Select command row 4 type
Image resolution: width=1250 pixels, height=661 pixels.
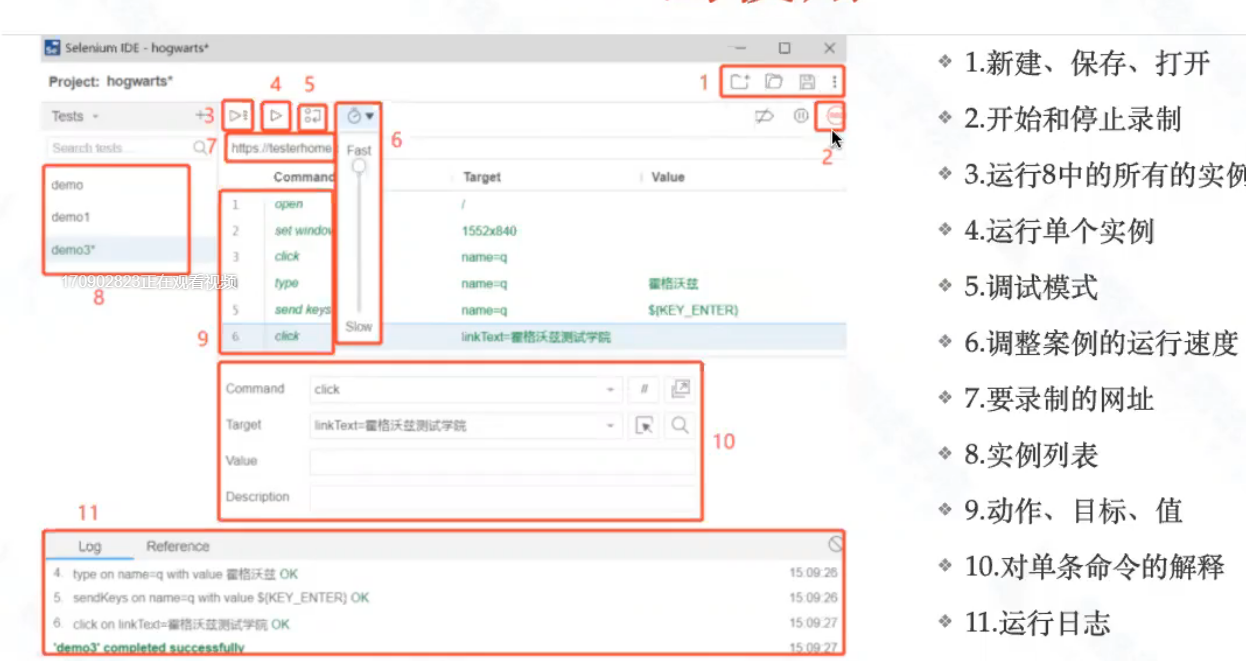[532, 284]
